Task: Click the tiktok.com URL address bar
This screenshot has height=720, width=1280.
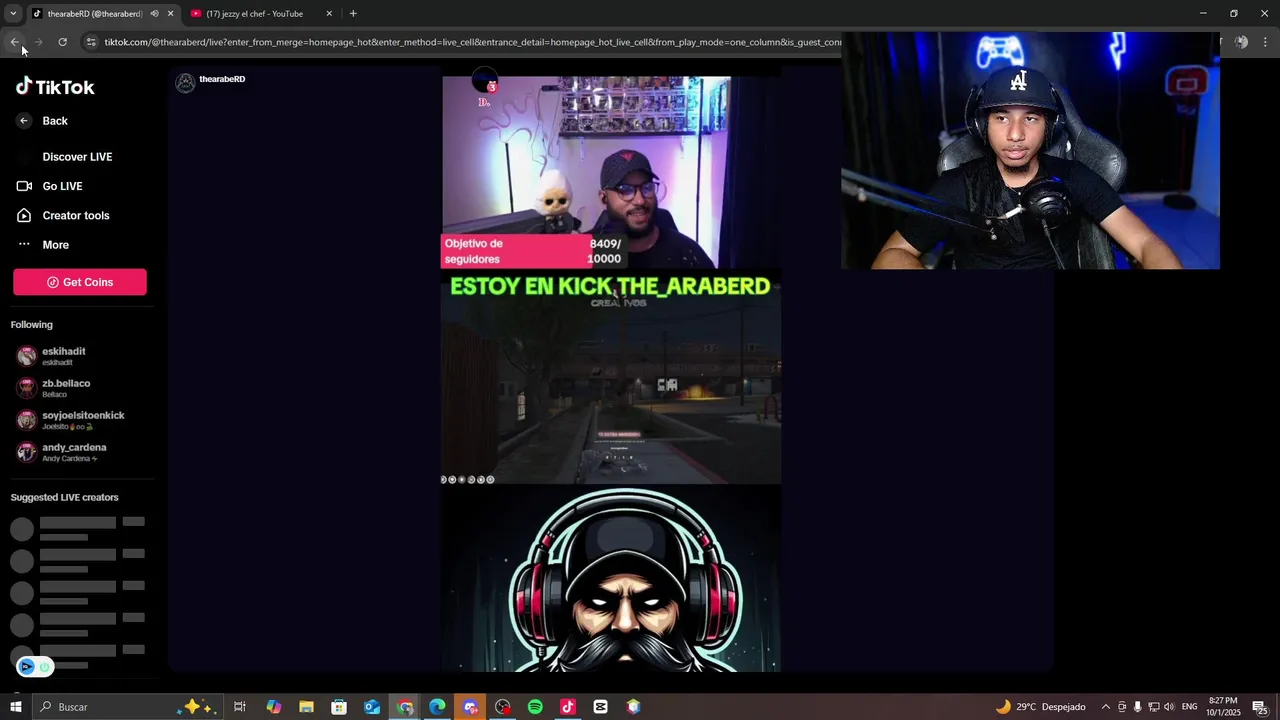Action: [x=472, y=42]
